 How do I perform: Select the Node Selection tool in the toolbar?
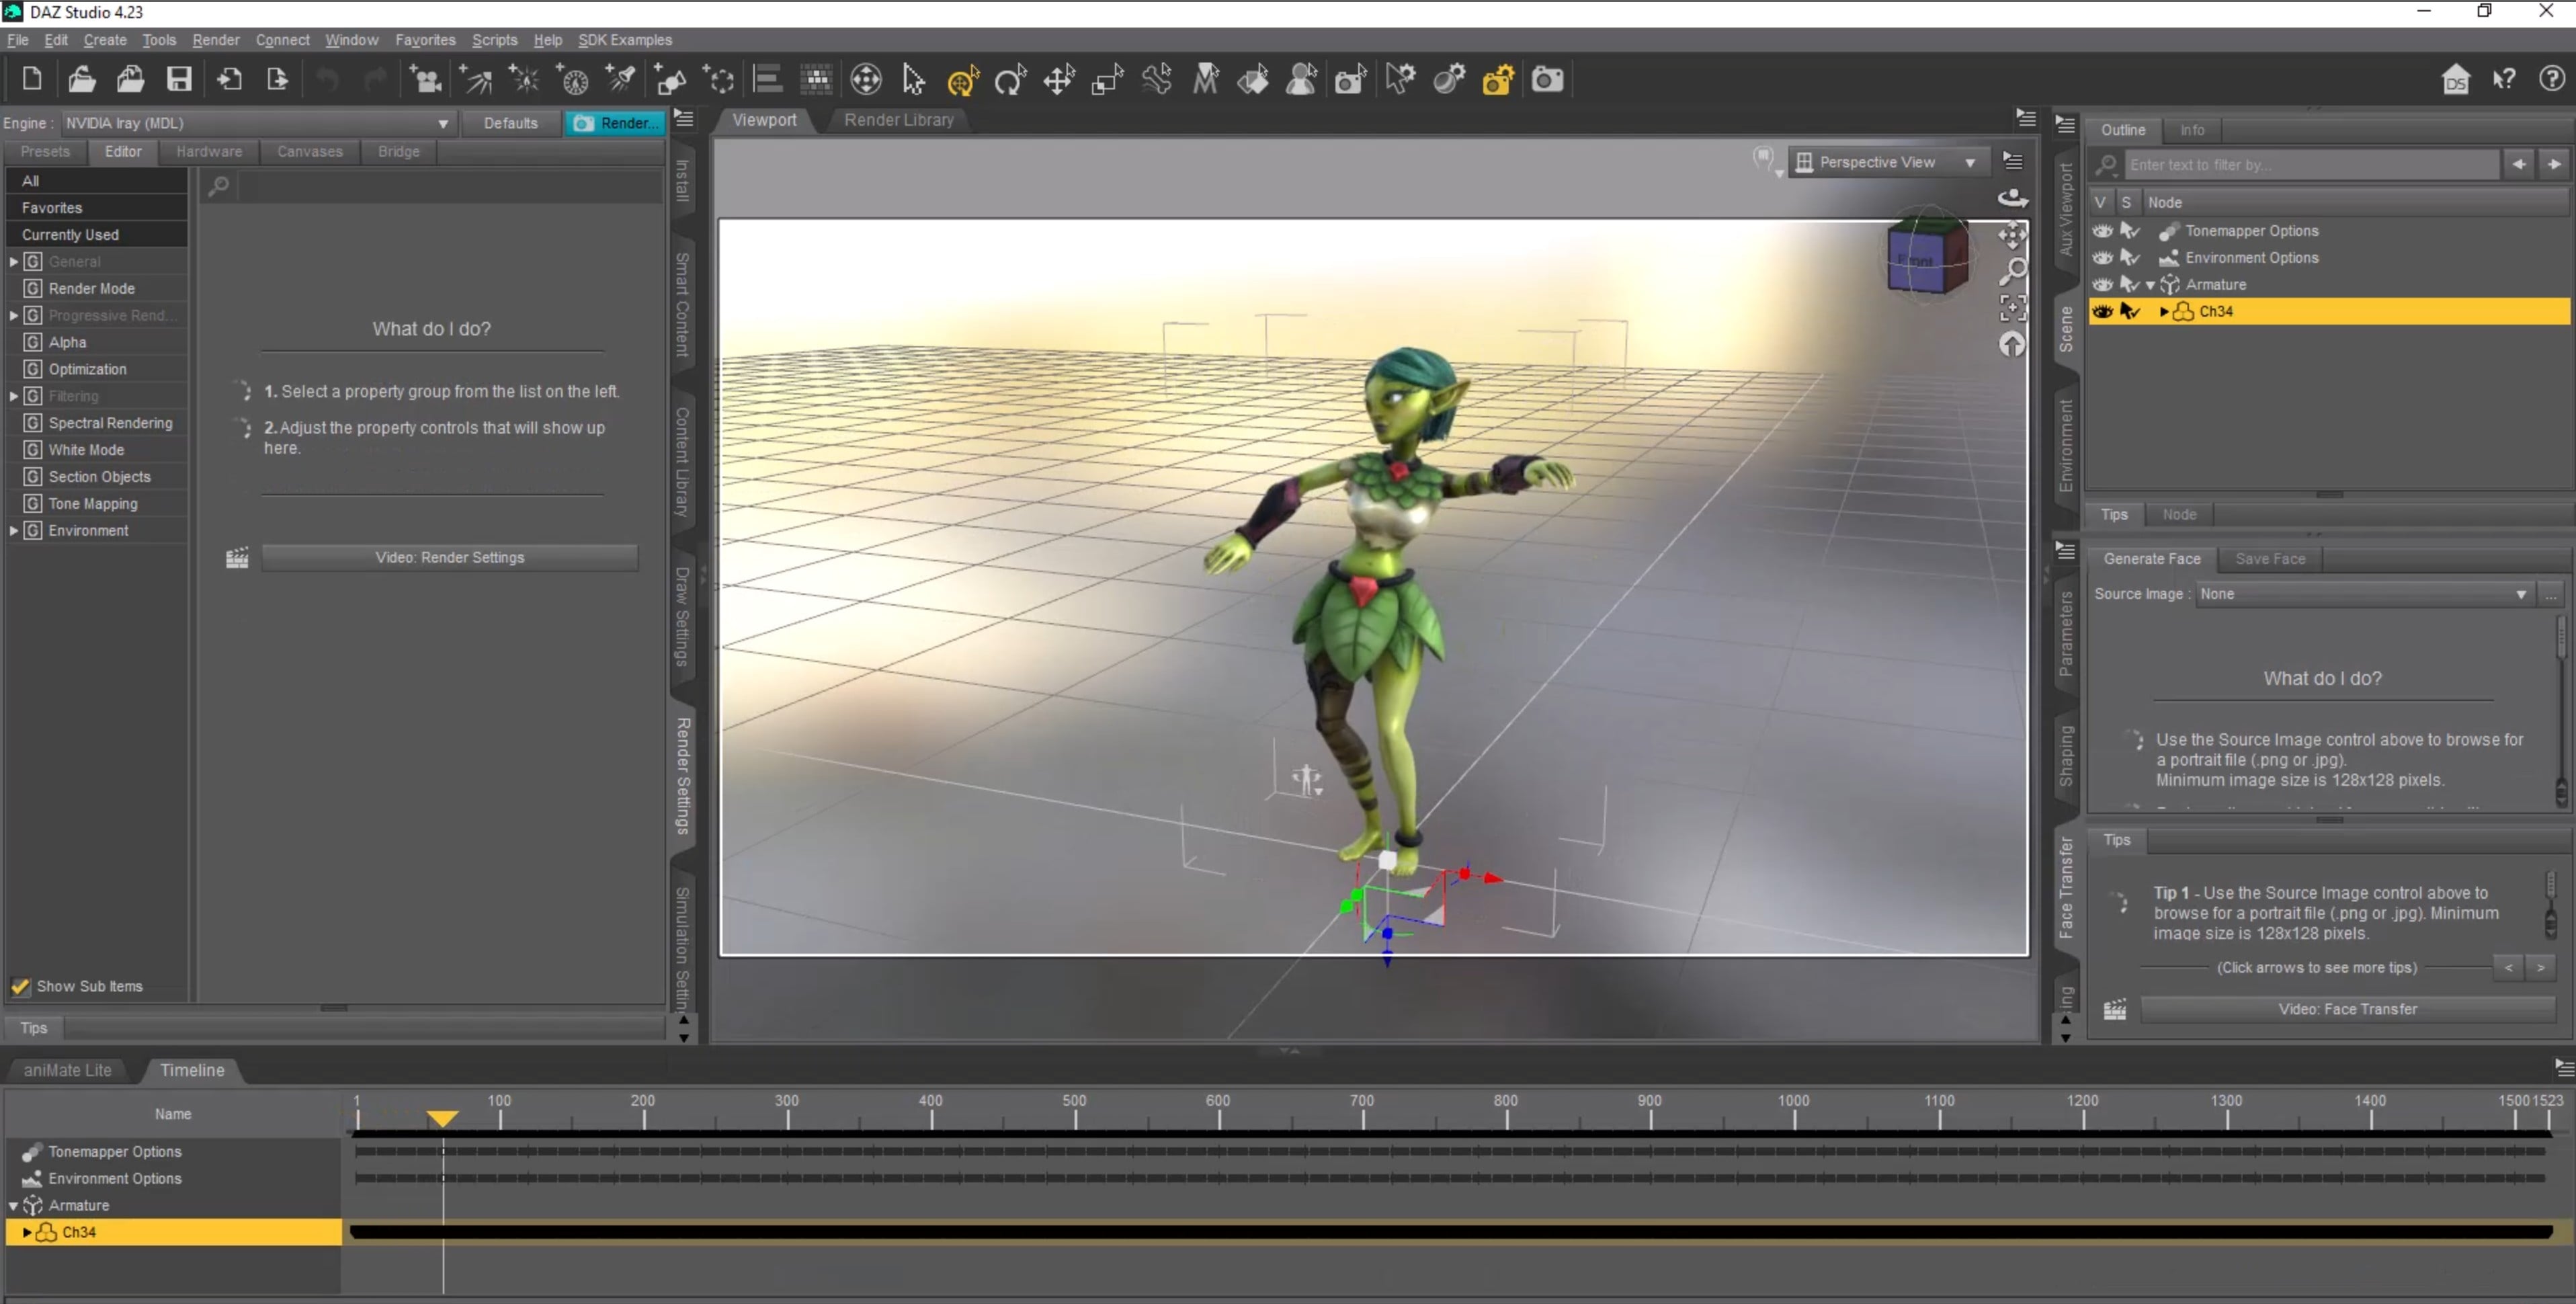[x=913, y=80]
